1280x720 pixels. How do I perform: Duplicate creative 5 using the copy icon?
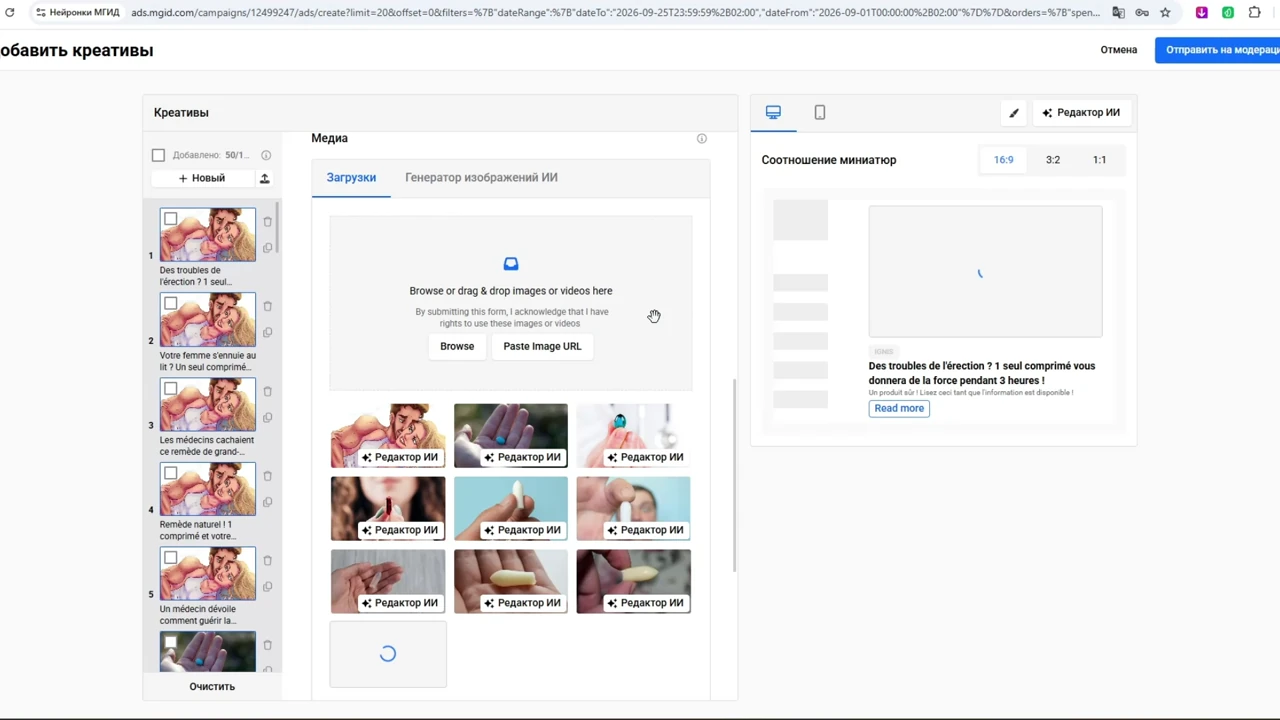click(267, 587)
